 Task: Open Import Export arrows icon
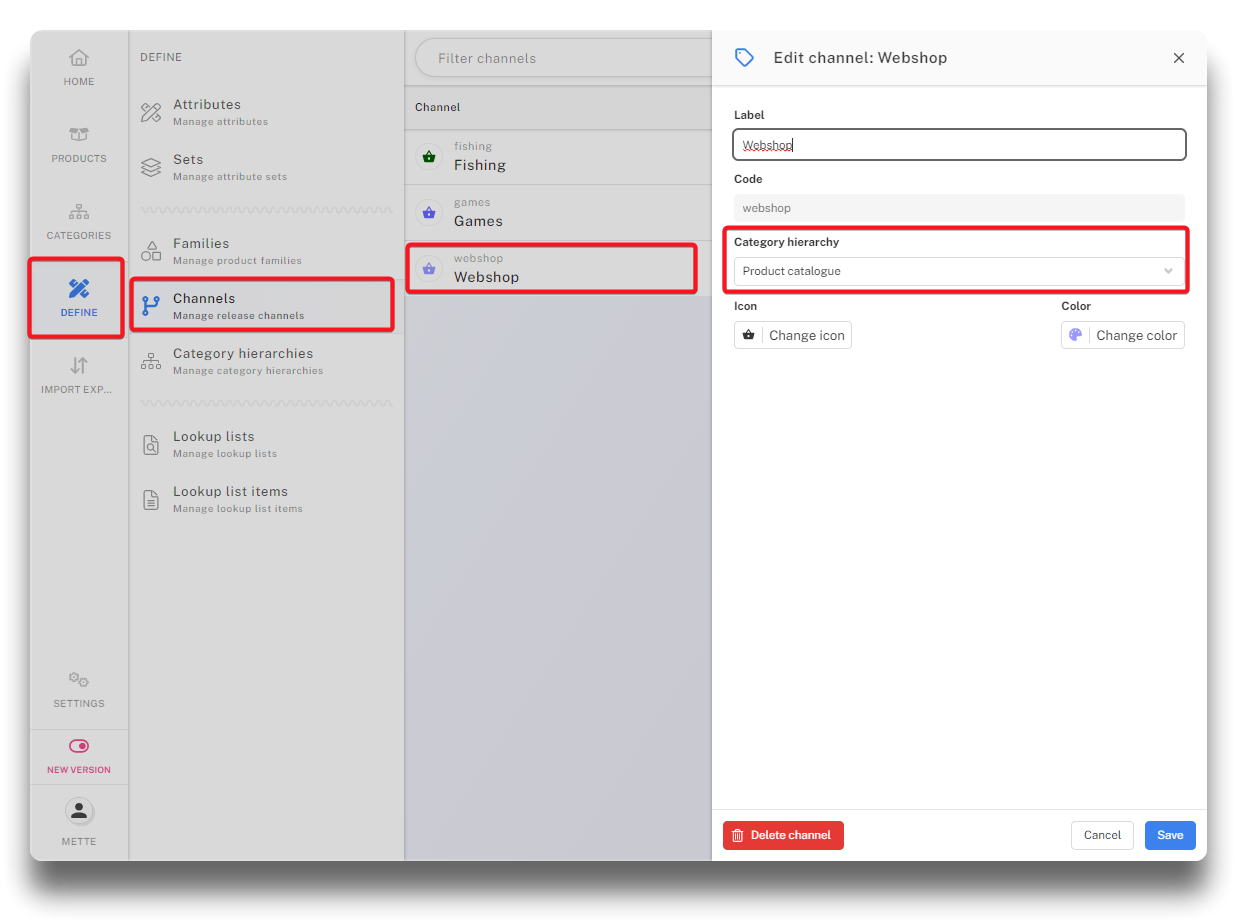click(79, 366)
